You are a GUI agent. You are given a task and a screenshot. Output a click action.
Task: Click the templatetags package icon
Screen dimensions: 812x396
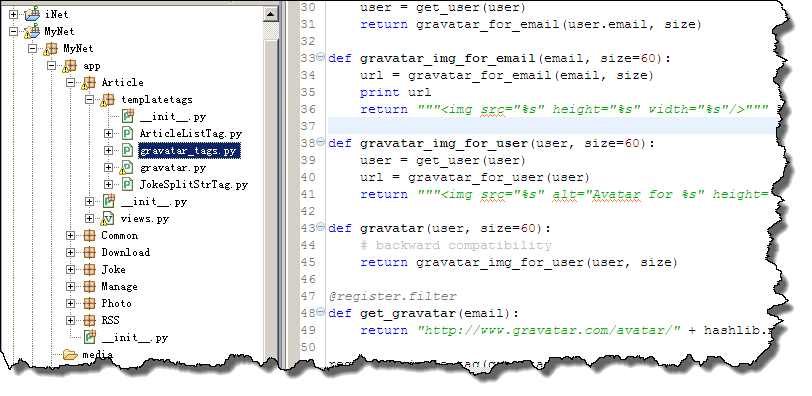[x=107, y=99]
